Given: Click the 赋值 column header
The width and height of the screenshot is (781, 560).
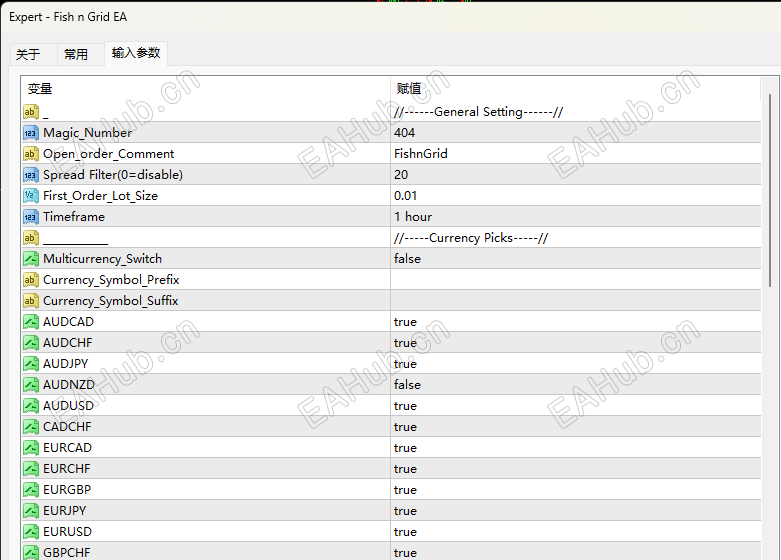Looking at the screenshot, I should point(576,89).
